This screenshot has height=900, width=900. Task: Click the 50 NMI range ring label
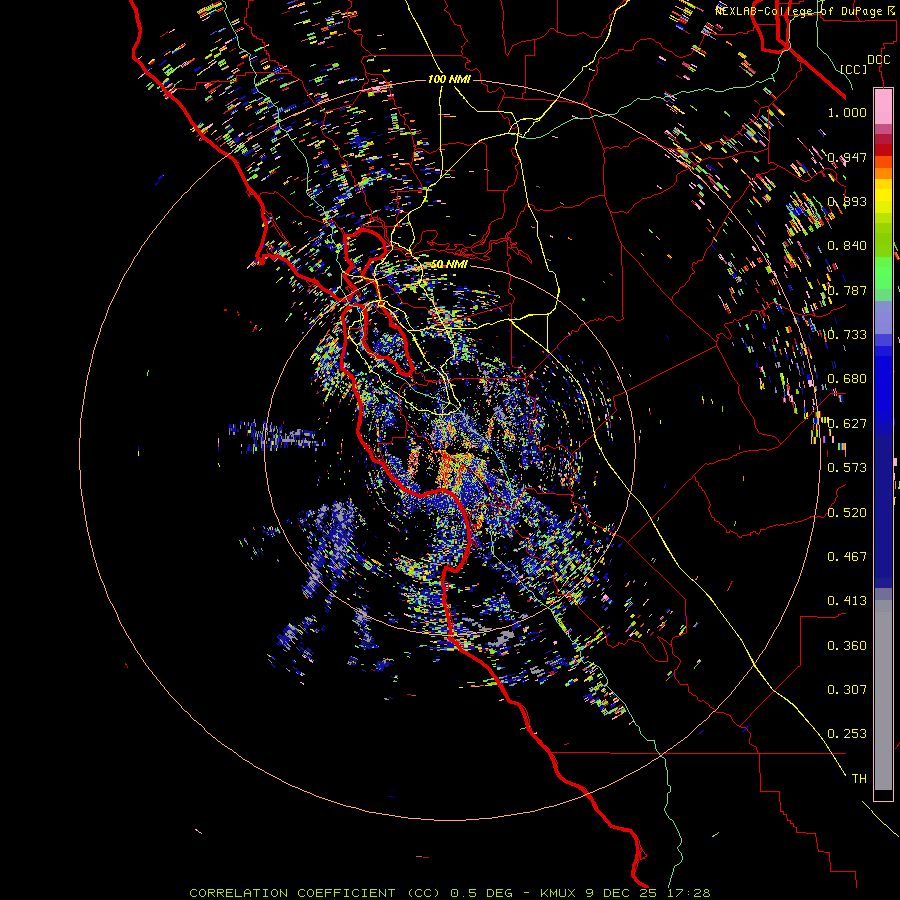[x=449, y=264]
